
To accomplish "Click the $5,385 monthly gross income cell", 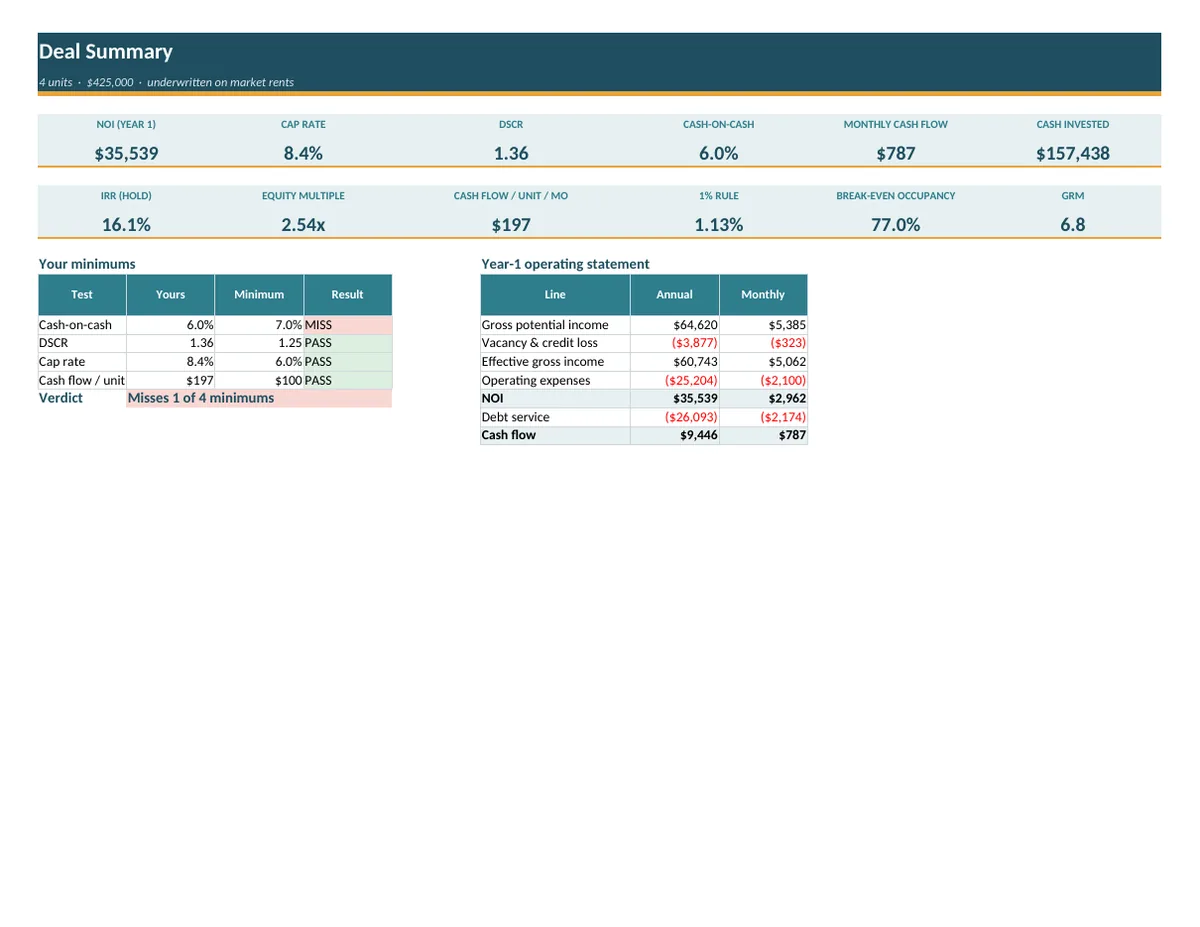I will point(763,325).
